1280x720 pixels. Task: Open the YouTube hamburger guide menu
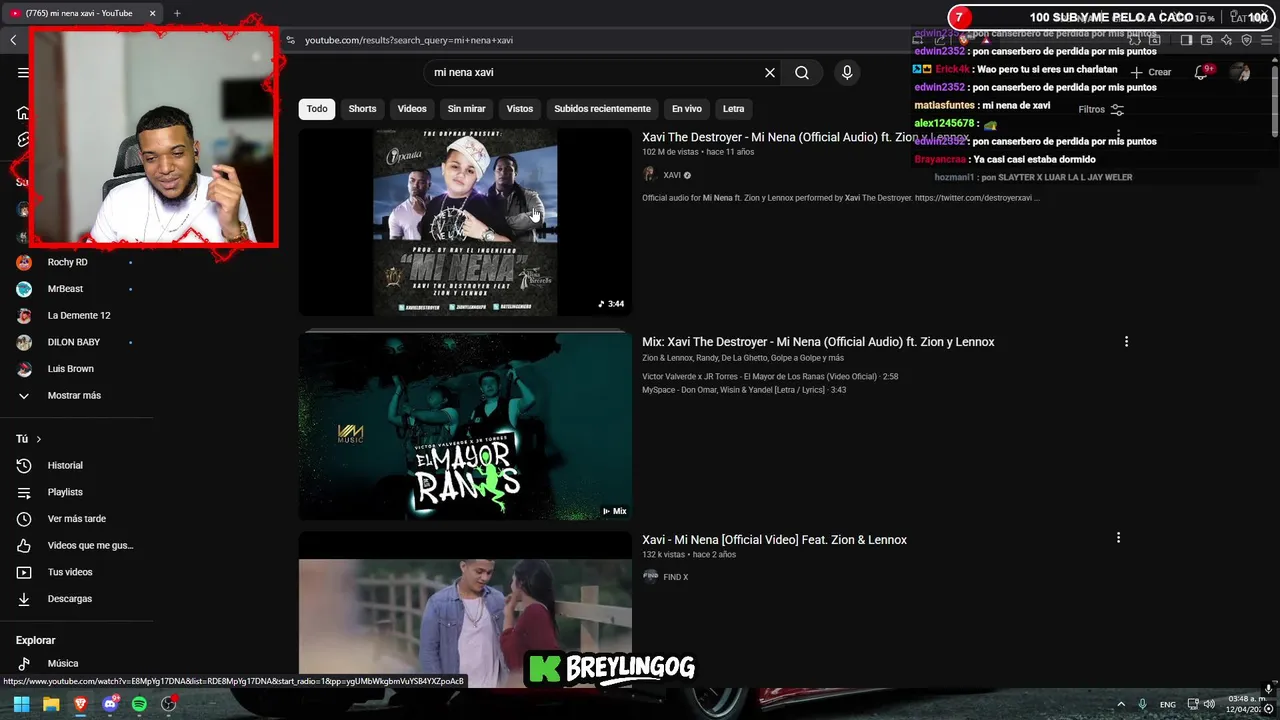point(23,73)
